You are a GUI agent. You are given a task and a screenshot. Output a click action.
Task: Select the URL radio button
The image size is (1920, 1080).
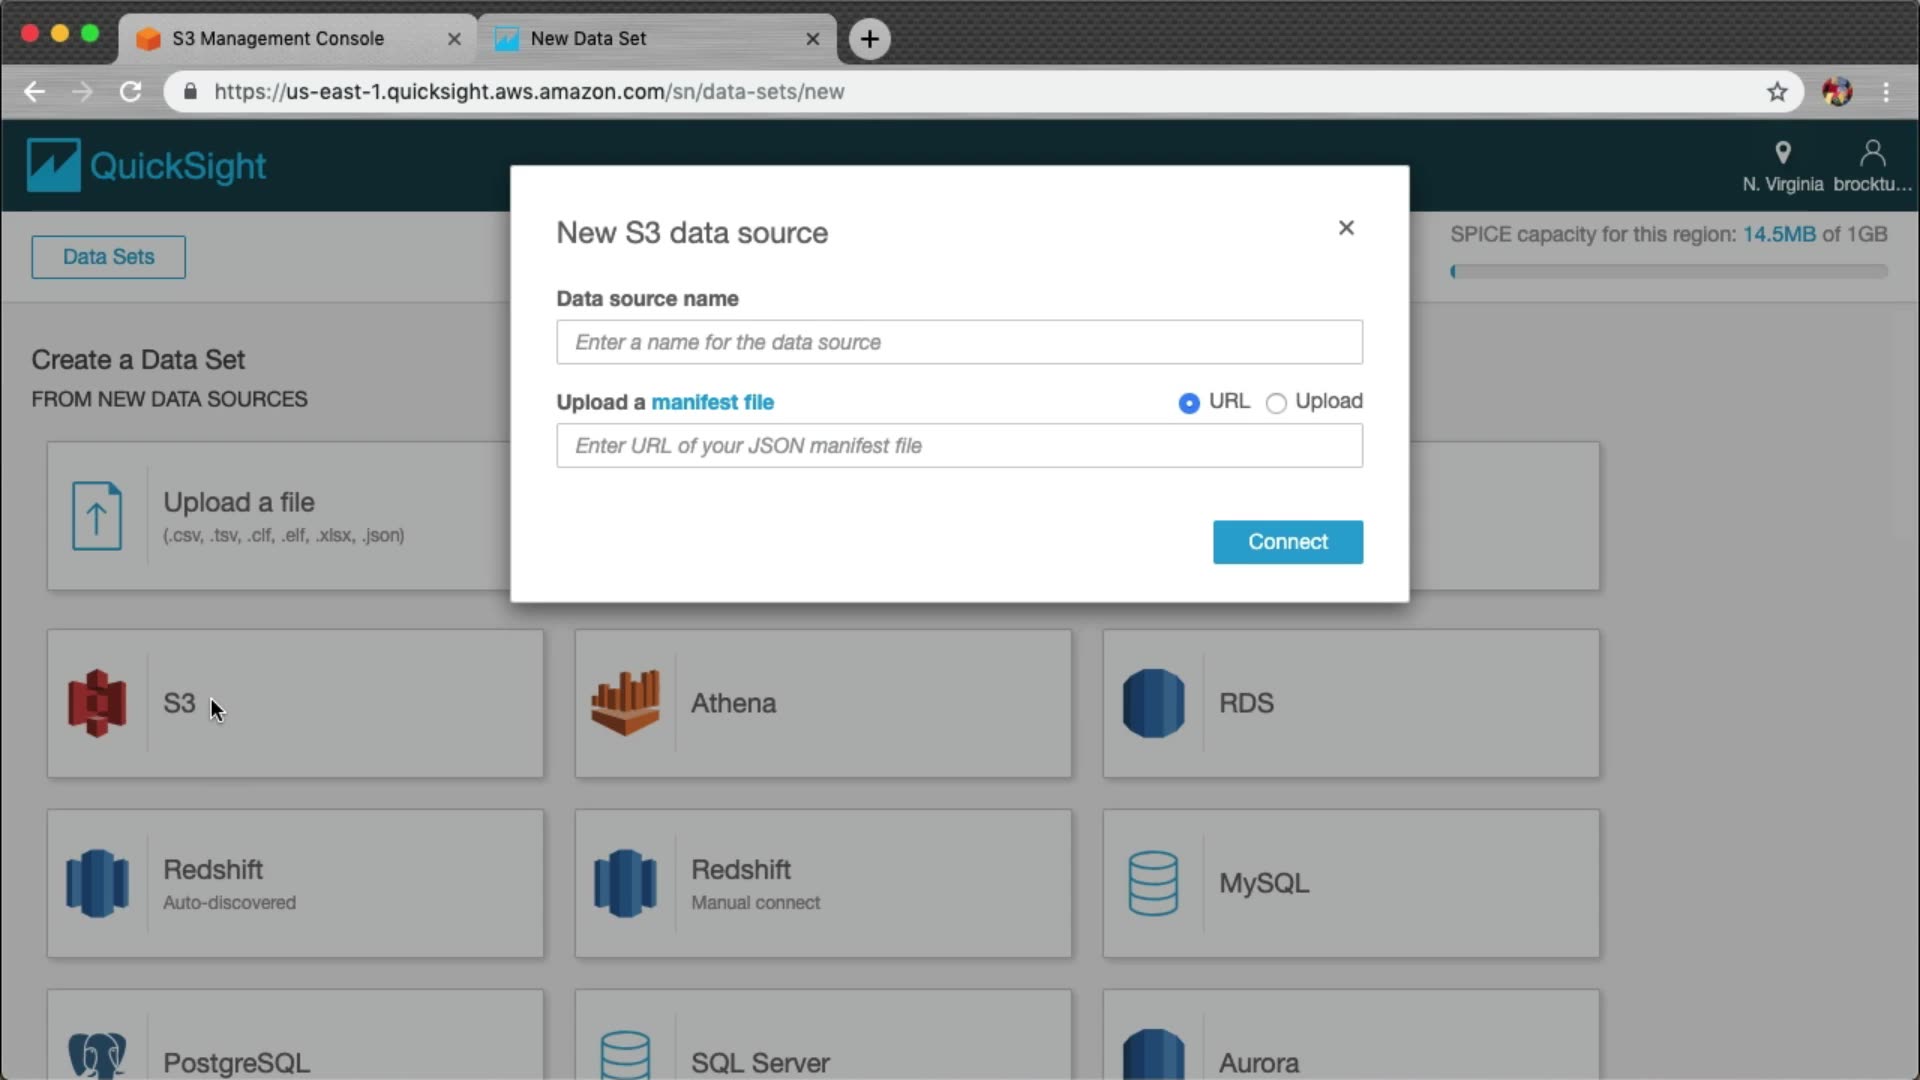pos(1189,403)
